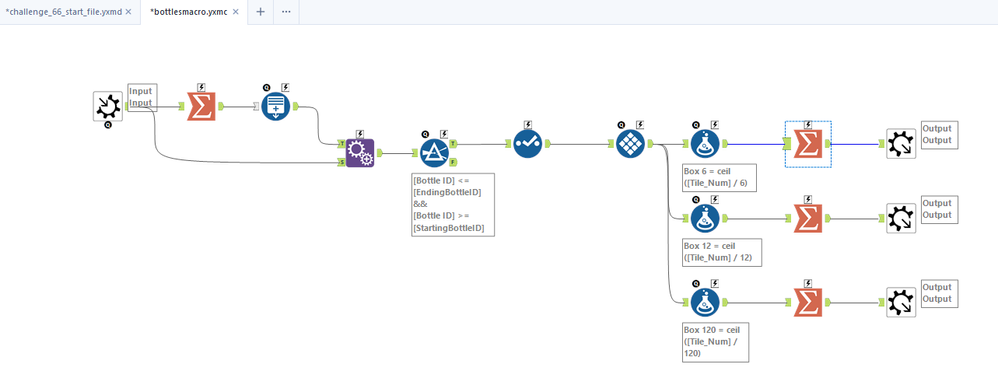Image resolution: width=998 pixels, height=378 pixels.
Task: Select the Macro Input tool icon
Action: (108, 106)
